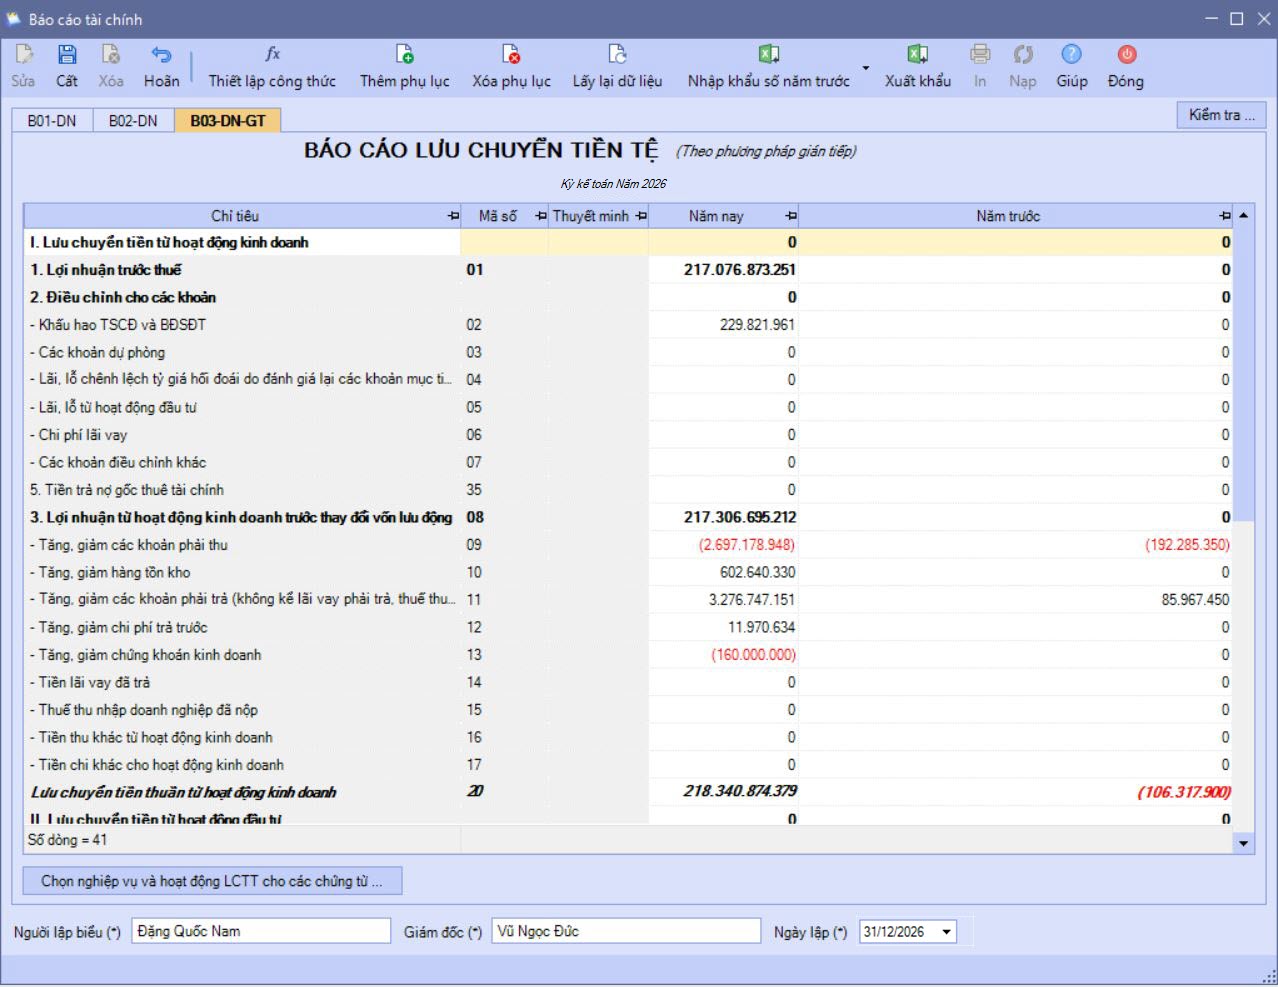Click Thêm phụ lục icon
Image resolution: width=1278 pixels, height=987 pixels.
point(404,56)
